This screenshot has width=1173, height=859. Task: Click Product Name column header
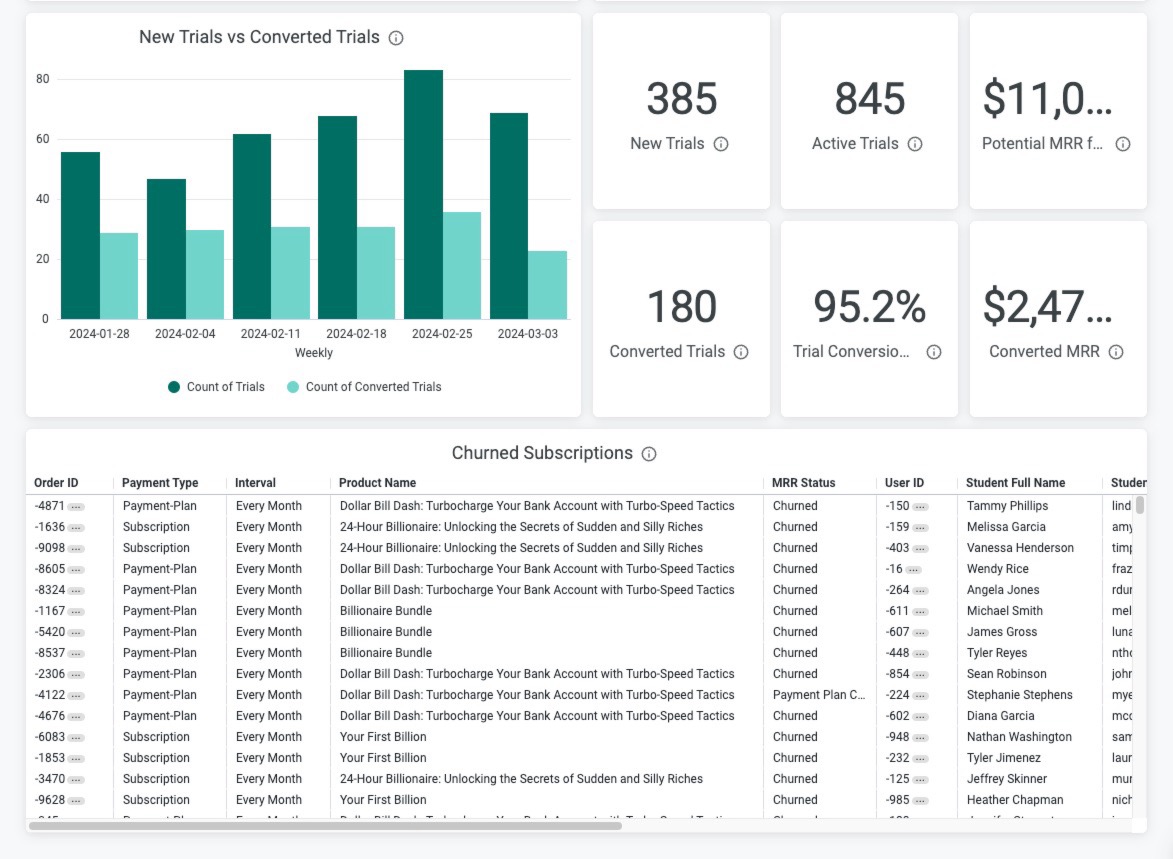[x=377, y=483]
